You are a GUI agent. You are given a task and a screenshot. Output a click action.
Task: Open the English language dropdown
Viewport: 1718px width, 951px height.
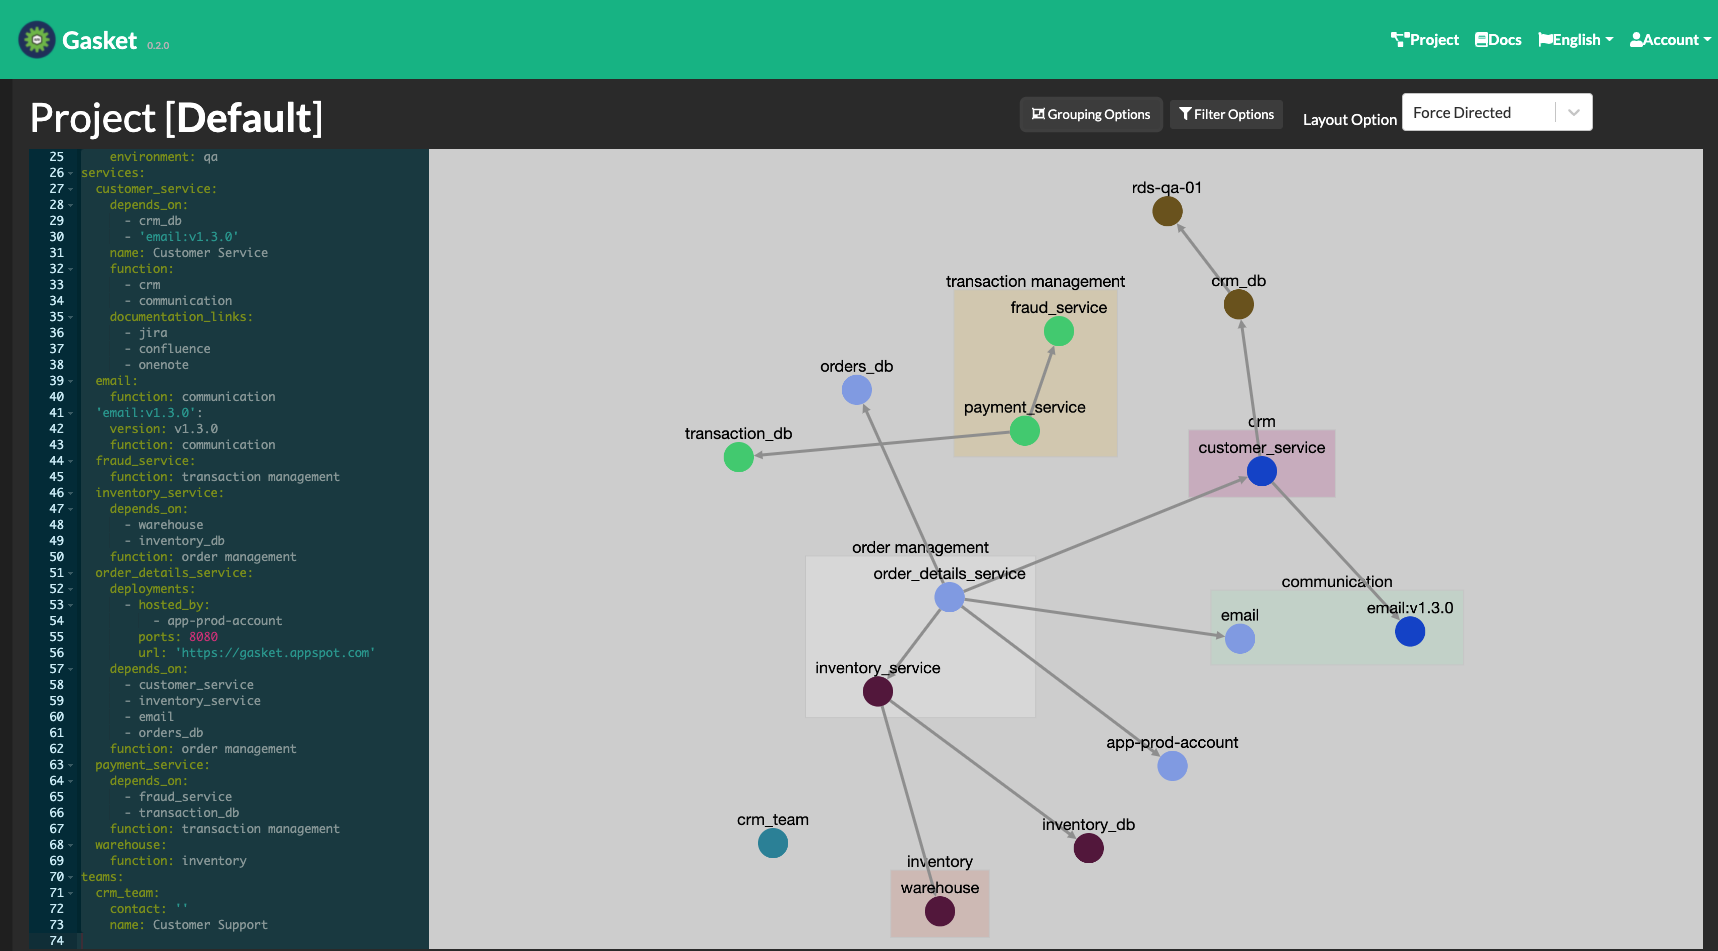[x=1575, y=40]
